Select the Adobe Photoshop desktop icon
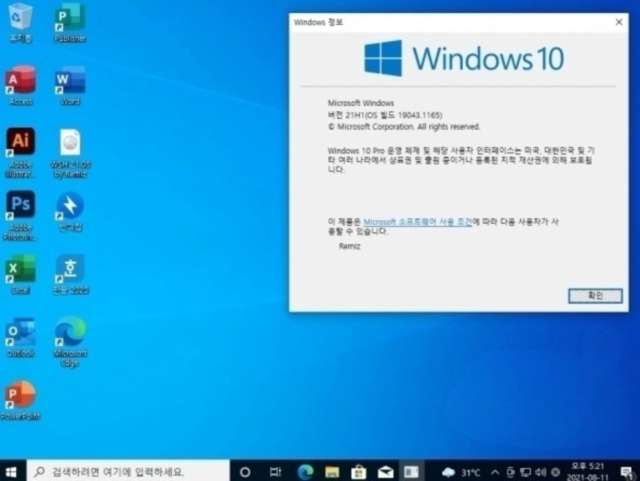The image size is (640, 481). tap(20, 205)
